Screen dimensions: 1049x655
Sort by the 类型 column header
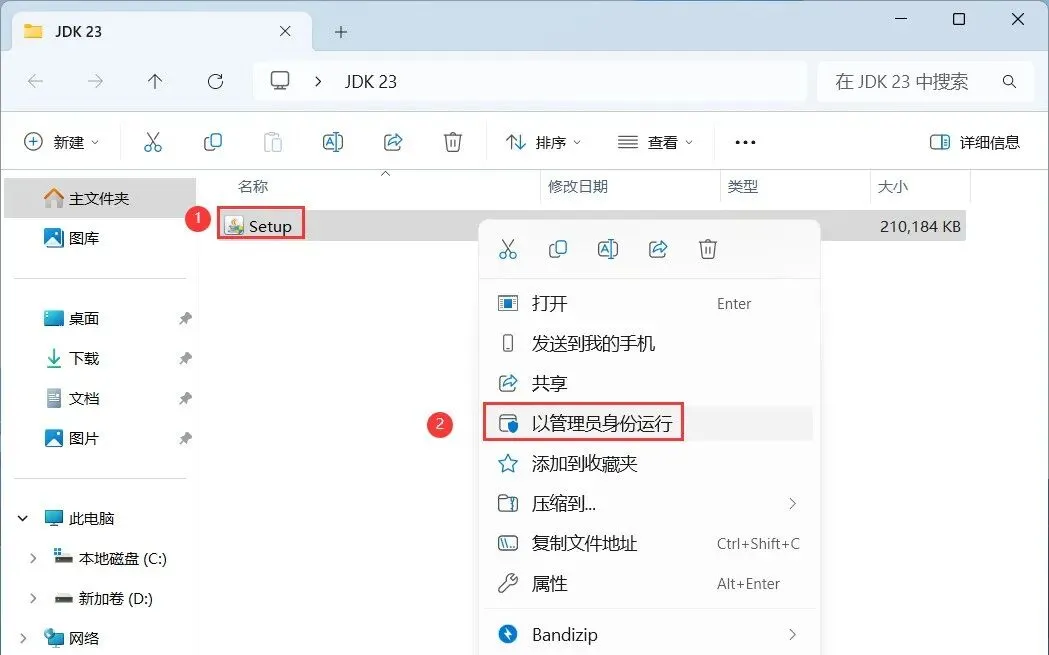coord(743,187)
